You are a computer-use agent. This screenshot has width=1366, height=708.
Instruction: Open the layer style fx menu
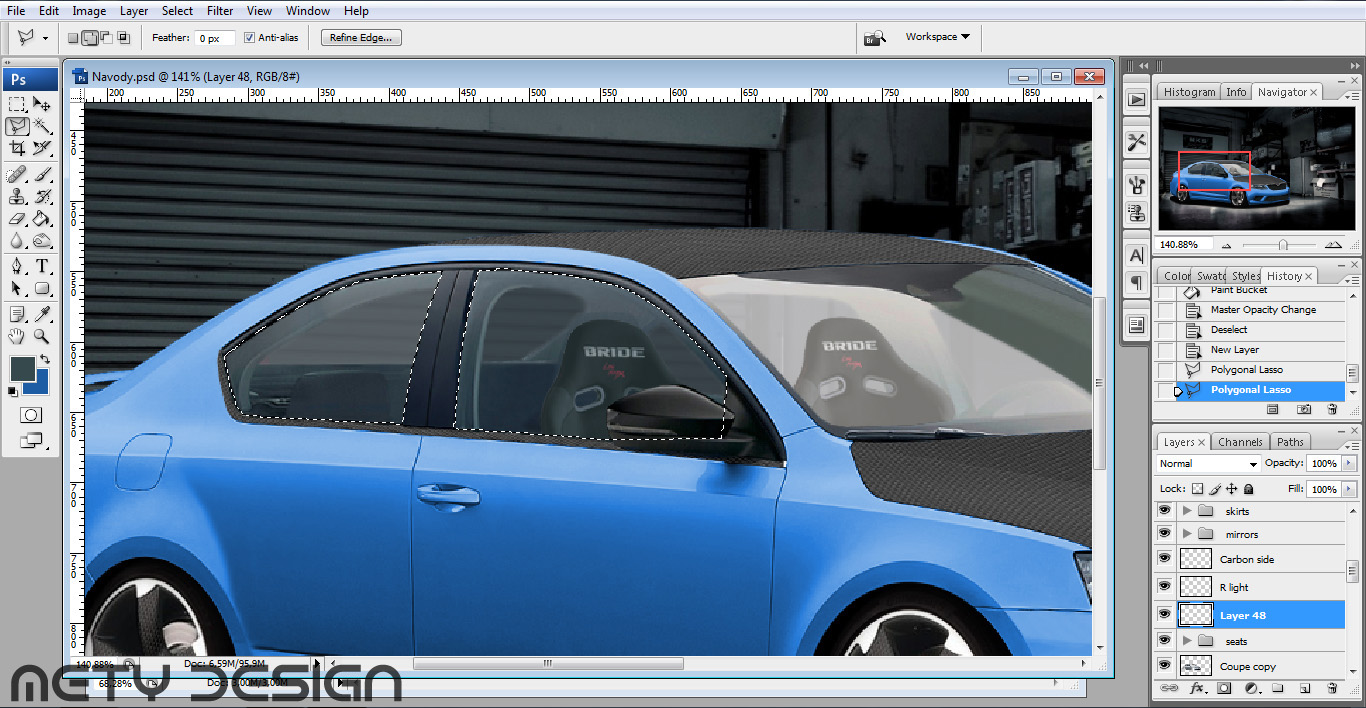pyautogui.click(x=1197, y=688)
